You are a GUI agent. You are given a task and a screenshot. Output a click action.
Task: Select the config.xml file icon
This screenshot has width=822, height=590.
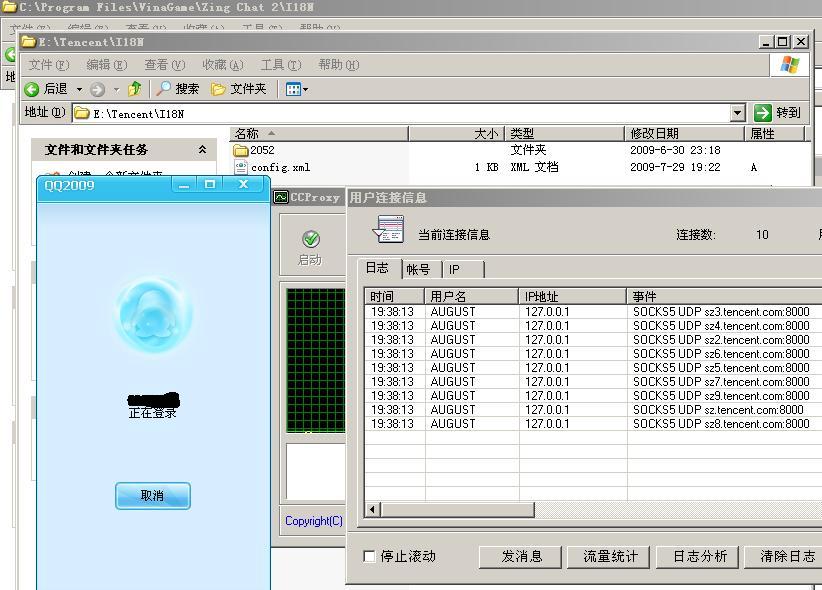[241, 167]
